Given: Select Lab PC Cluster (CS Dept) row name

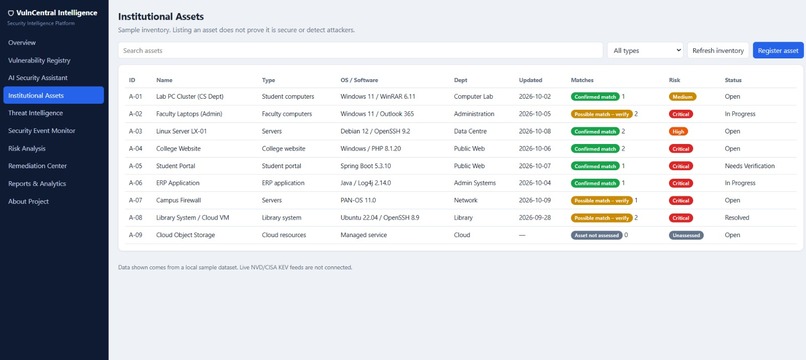Looking at the screenshot, I should coord(190,96).
